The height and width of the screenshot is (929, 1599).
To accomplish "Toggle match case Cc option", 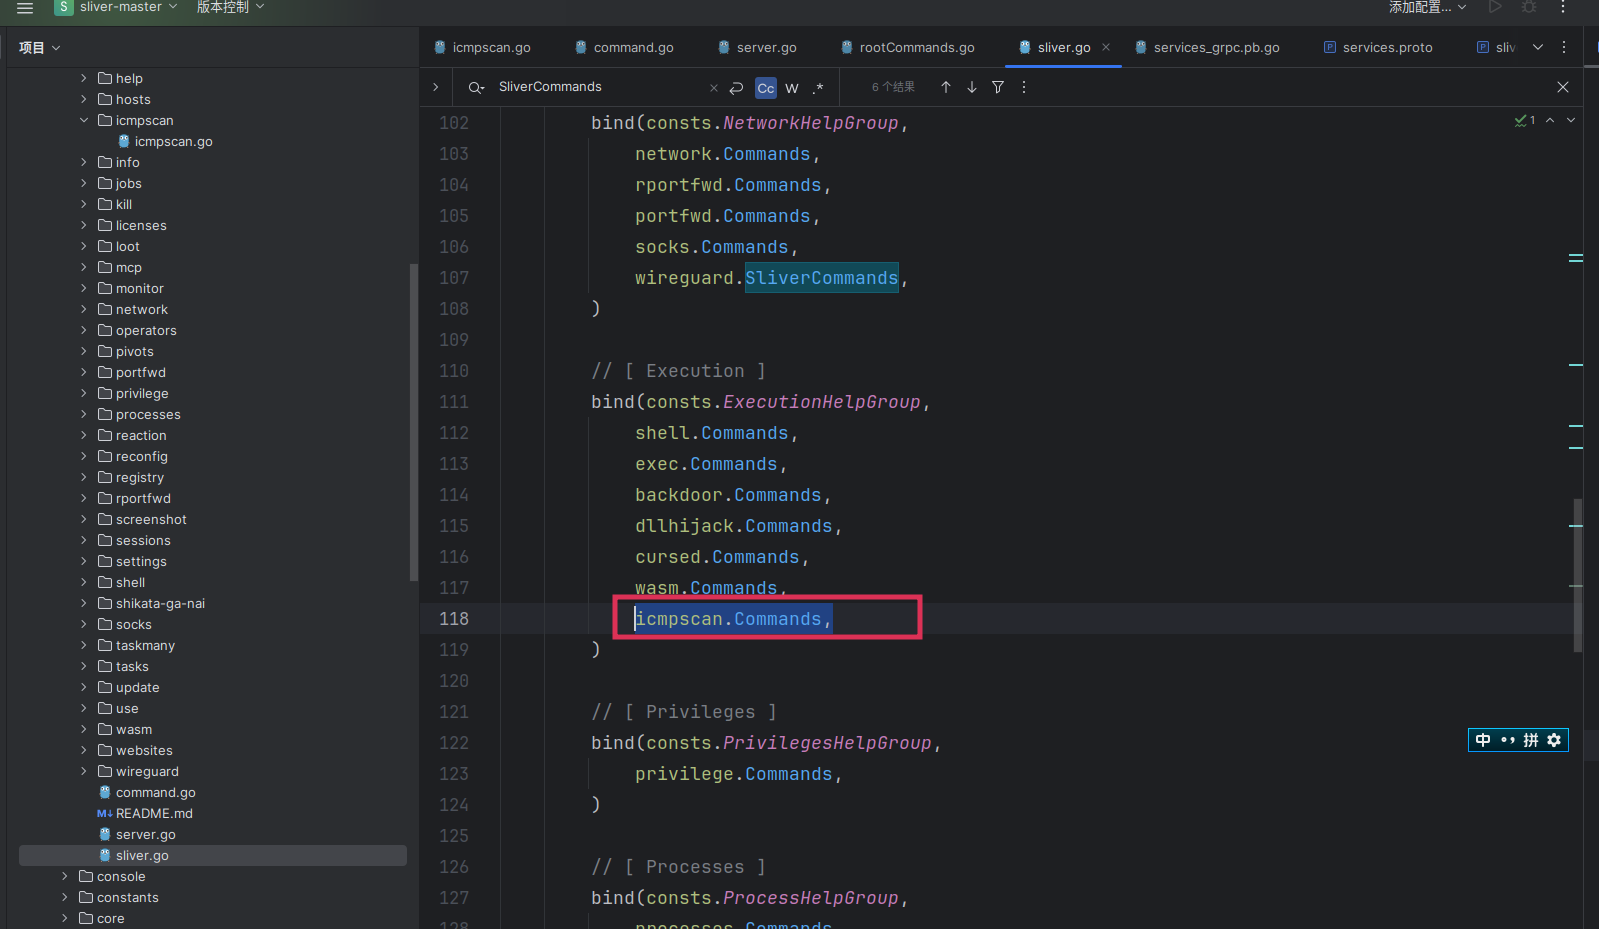I will coord(765,88).
